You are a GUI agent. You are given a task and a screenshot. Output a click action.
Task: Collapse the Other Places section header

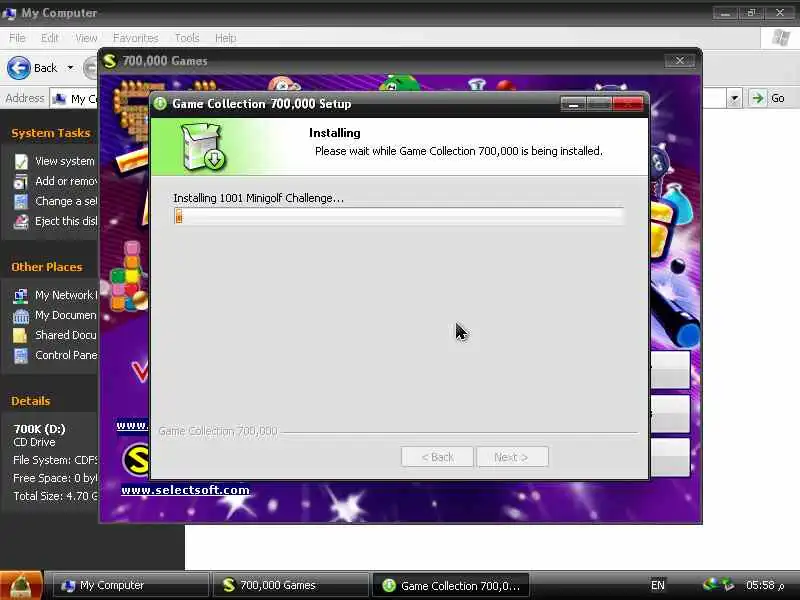coord(46,267)
